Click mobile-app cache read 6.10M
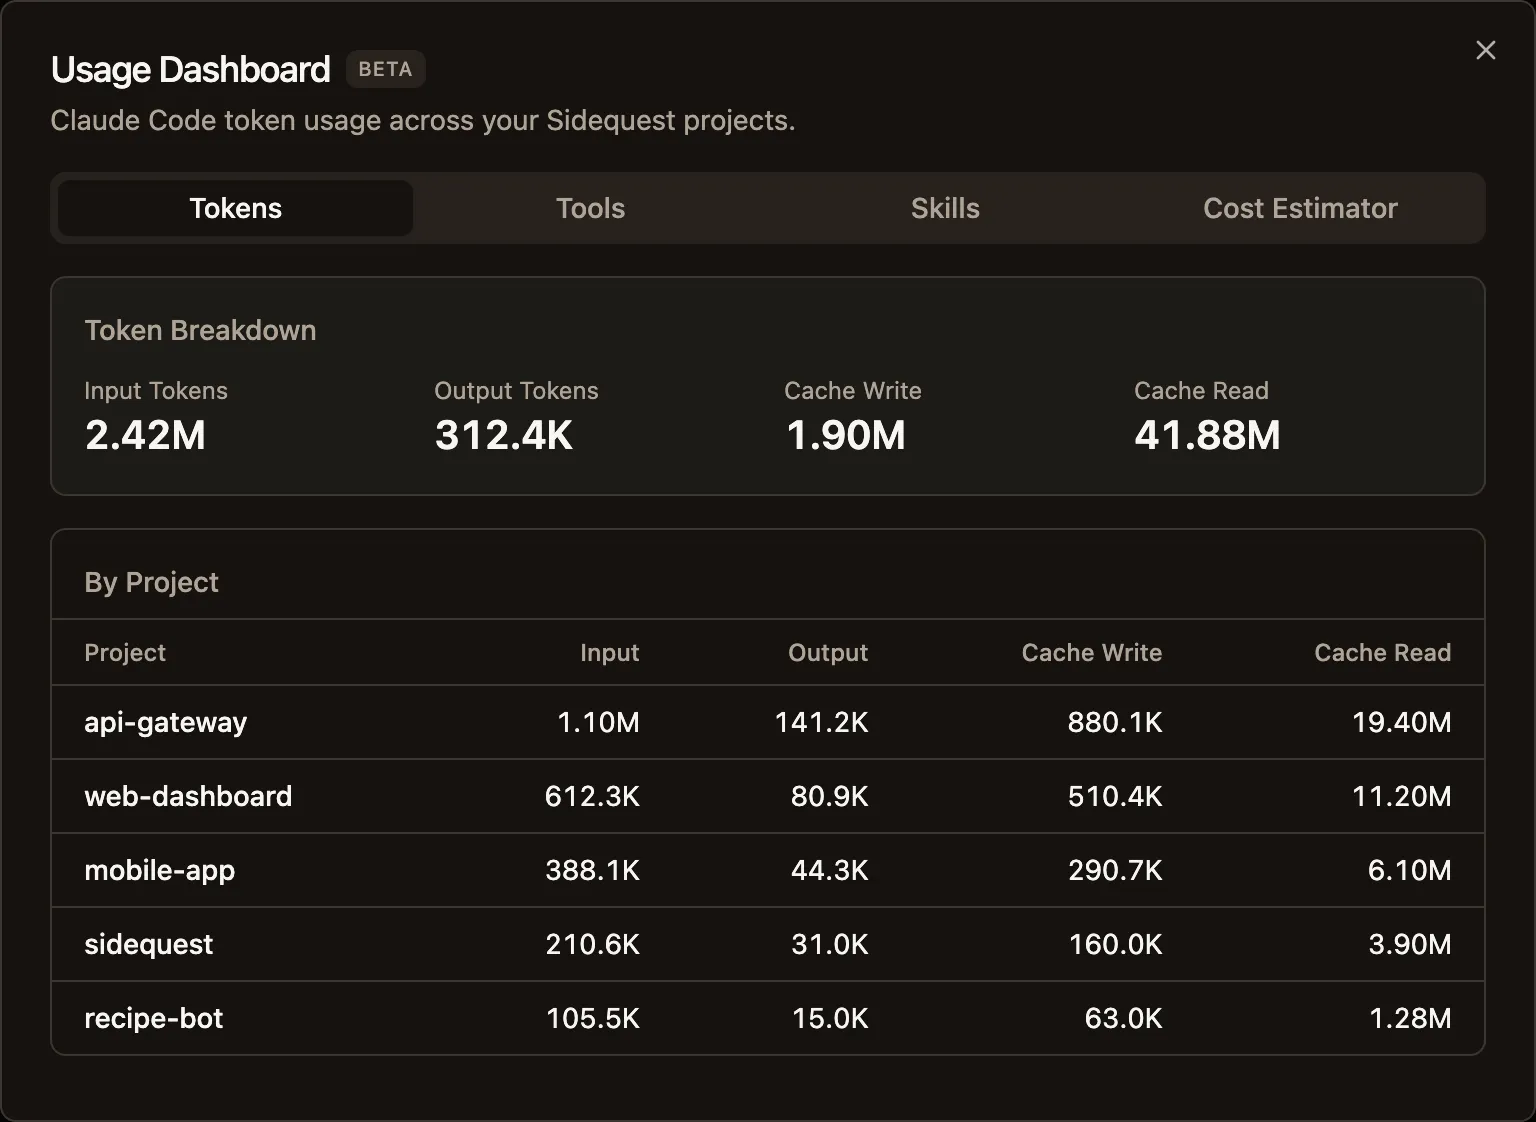This screenshot has width=1536, height=1122. click(x=1409, y=870)
